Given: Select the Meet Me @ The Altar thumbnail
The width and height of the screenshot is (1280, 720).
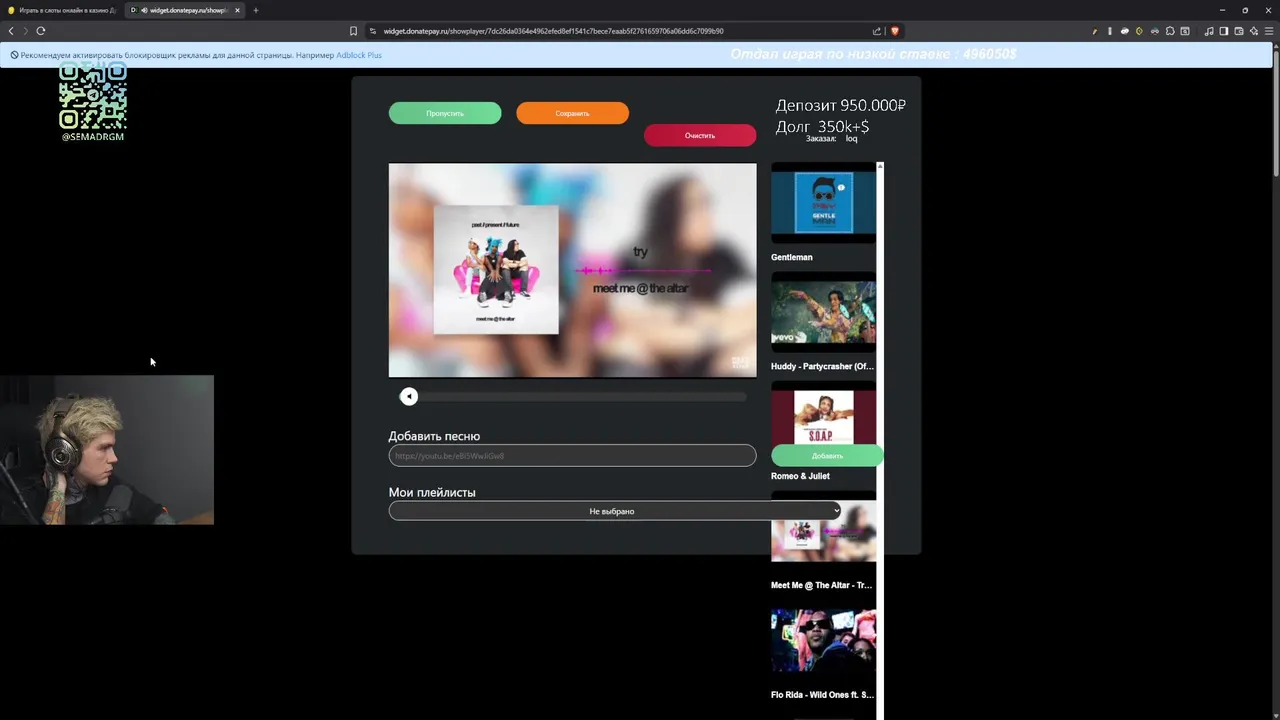Looking at the screenshot, I should (823, 531).
